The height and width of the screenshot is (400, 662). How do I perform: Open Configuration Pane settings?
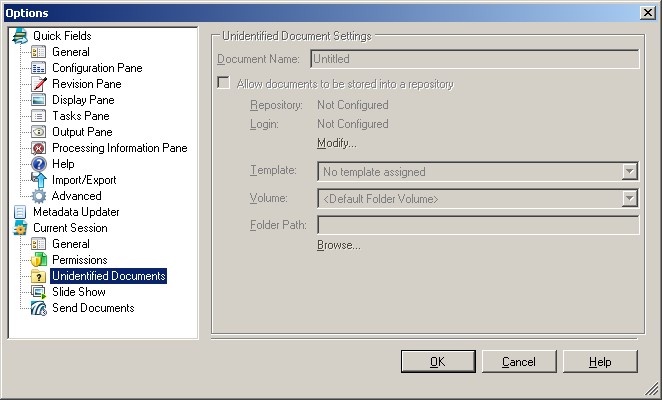[x=97, y=68]
